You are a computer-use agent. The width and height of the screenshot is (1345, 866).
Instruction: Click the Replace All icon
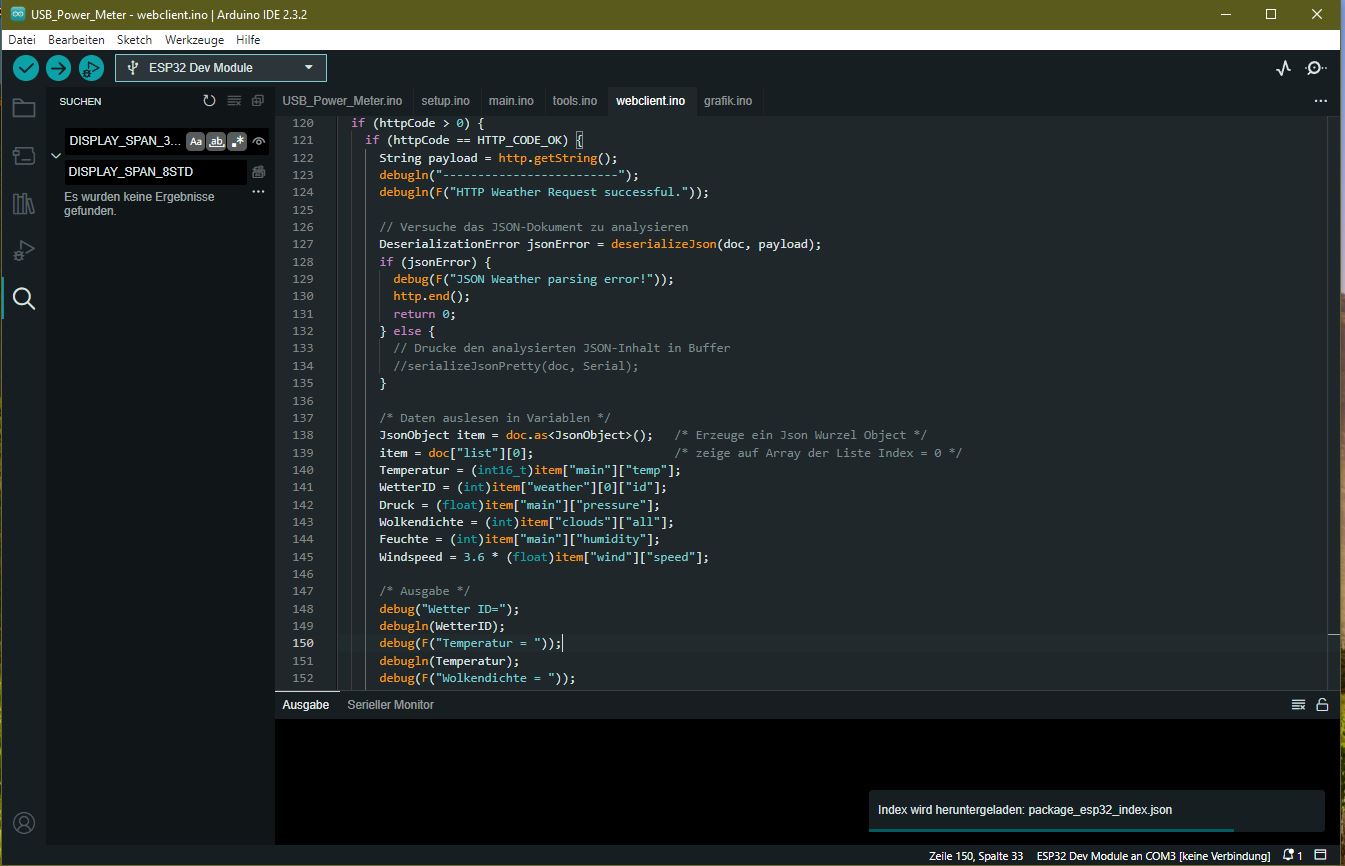coord(258,172)
